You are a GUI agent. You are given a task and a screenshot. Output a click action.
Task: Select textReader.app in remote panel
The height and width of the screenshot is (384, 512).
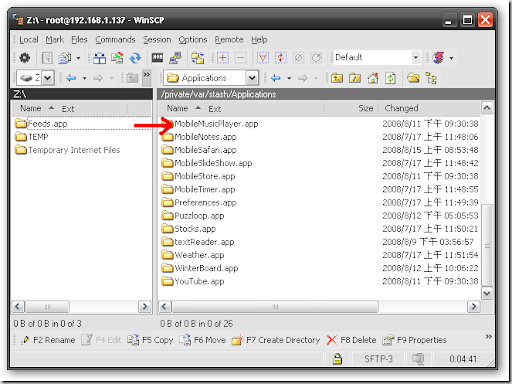tap(198, 242)
